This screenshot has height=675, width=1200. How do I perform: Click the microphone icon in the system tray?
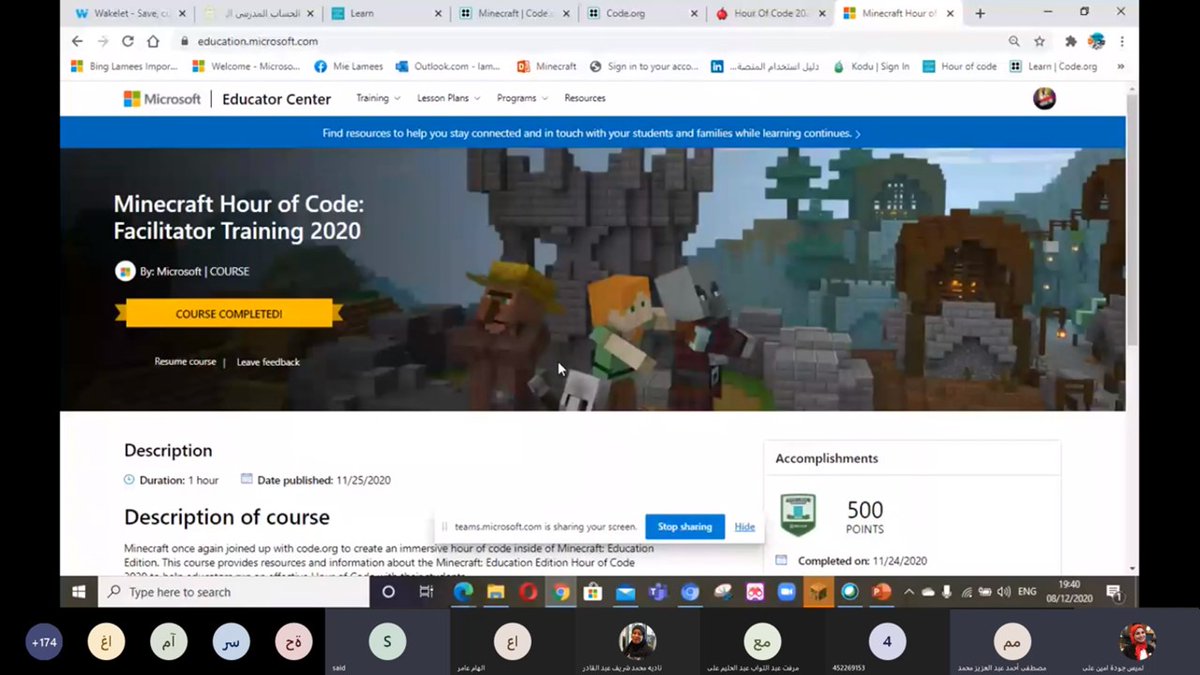tap(946, 592)
